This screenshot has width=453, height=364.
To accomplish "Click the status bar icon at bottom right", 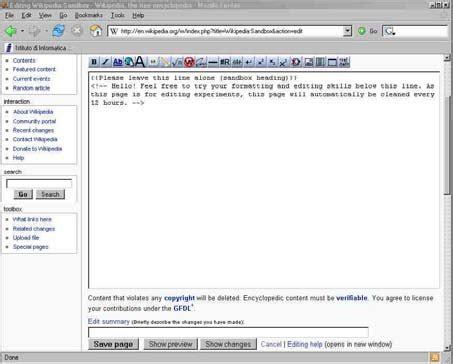I will tap(434, 357).
